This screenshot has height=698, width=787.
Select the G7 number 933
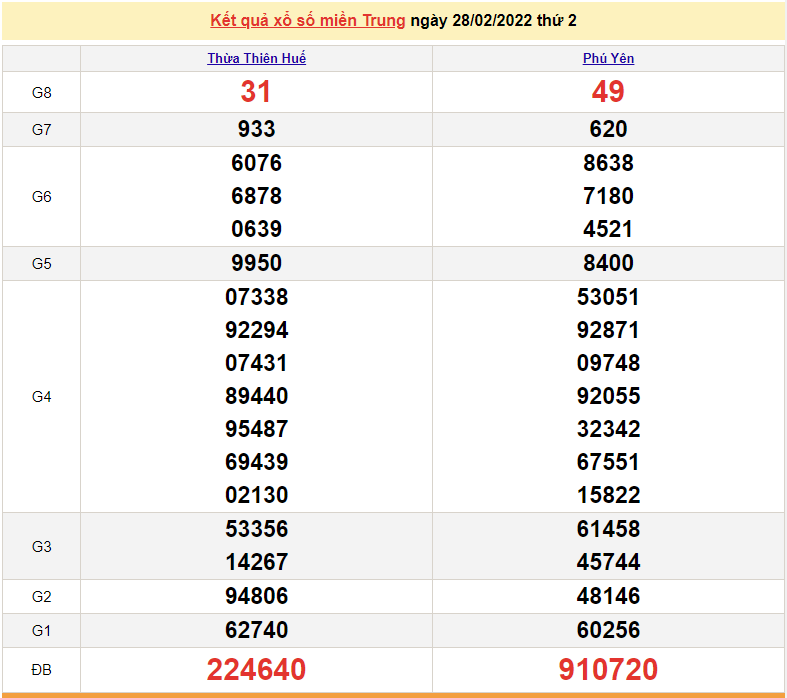coord(256,129)
